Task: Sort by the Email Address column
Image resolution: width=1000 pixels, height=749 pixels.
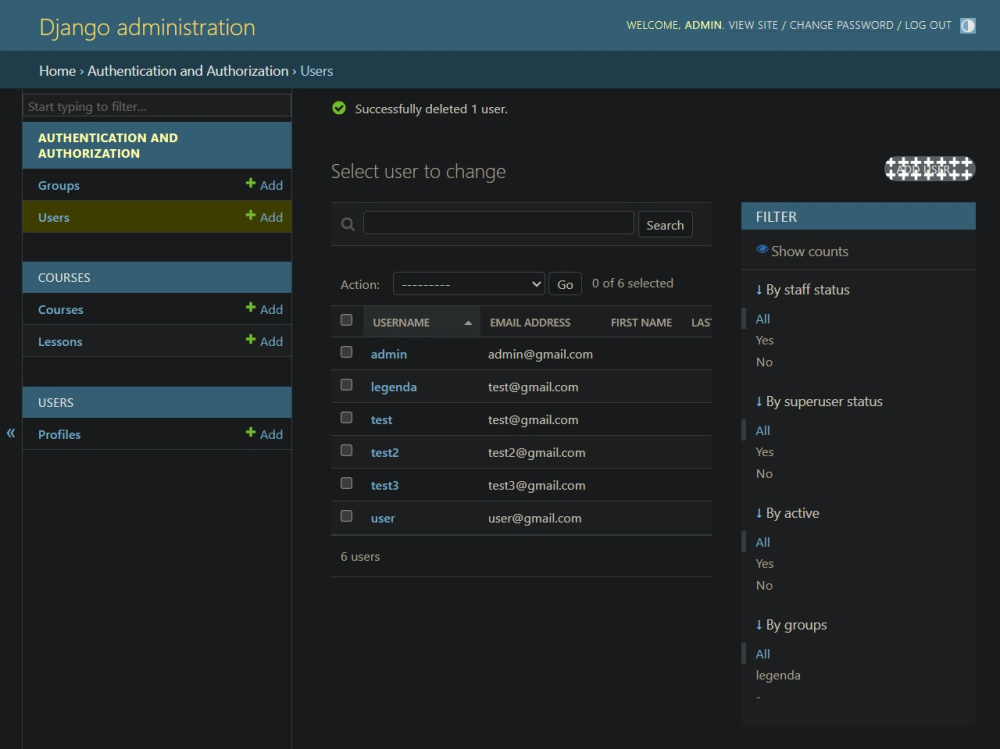Action: [x=530, y=323]
